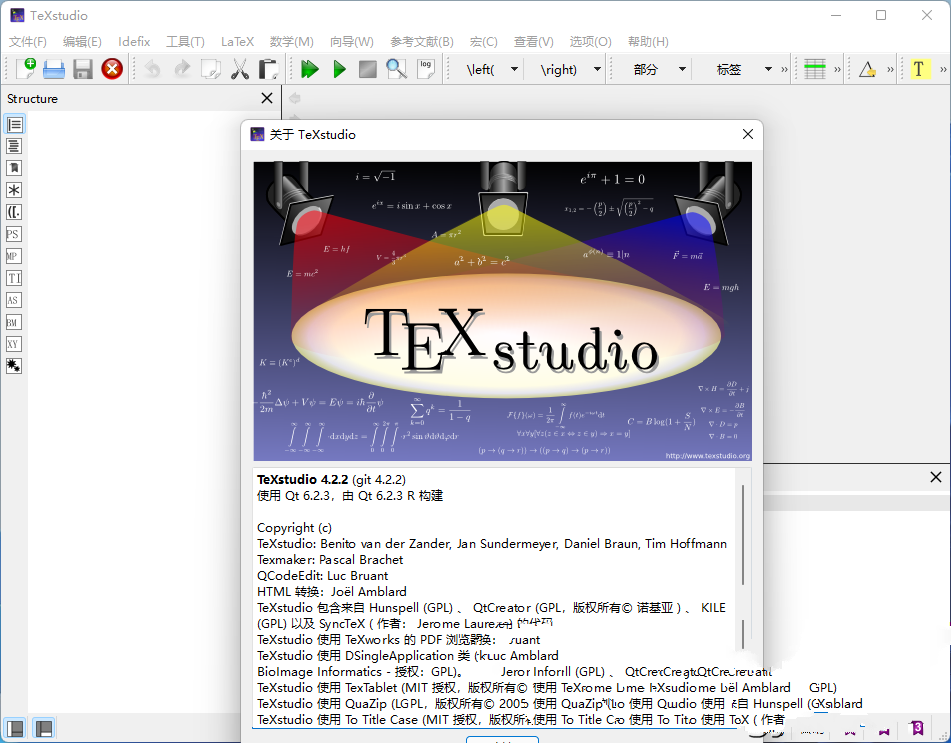Cut selection using the scissors icon
The image size is (951, 743).
tap(240, 69)
